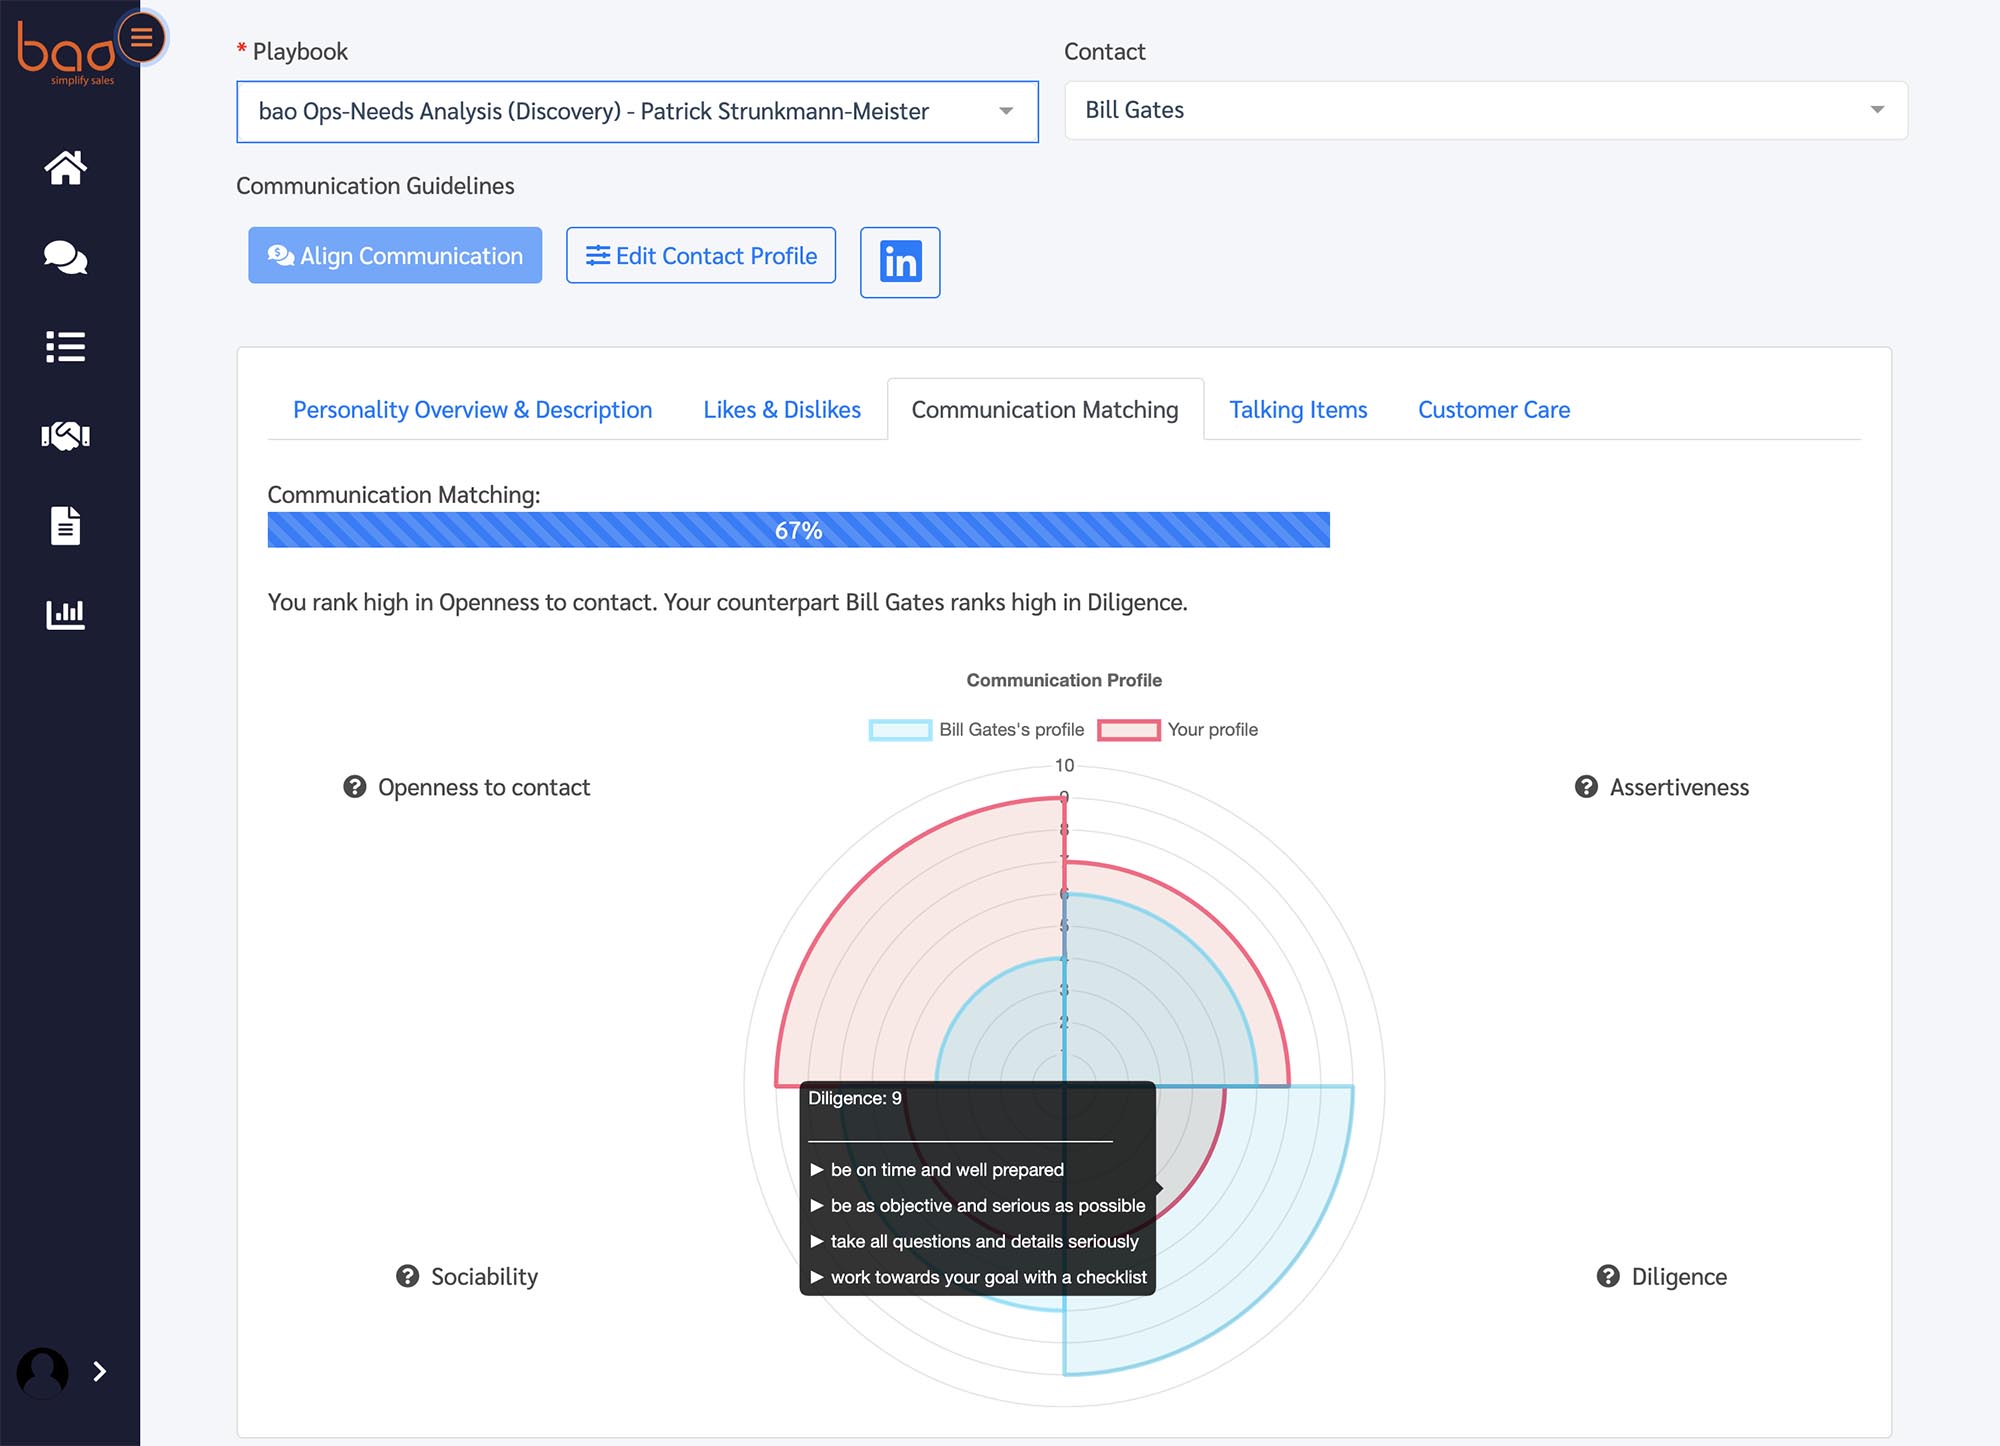Toggle Your profile legend swatch
The image size is (2000, 1446).
point(1128,730)
